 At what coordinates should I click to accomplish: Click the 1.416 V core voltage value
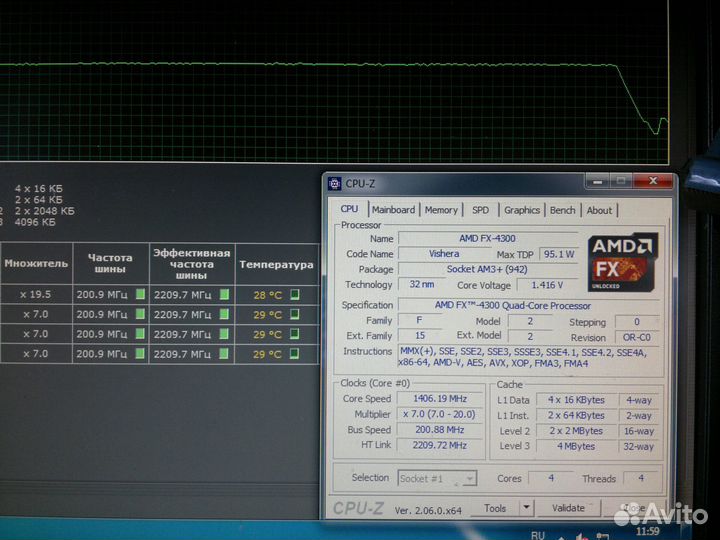pyautogui.click(x=547, y=285)
